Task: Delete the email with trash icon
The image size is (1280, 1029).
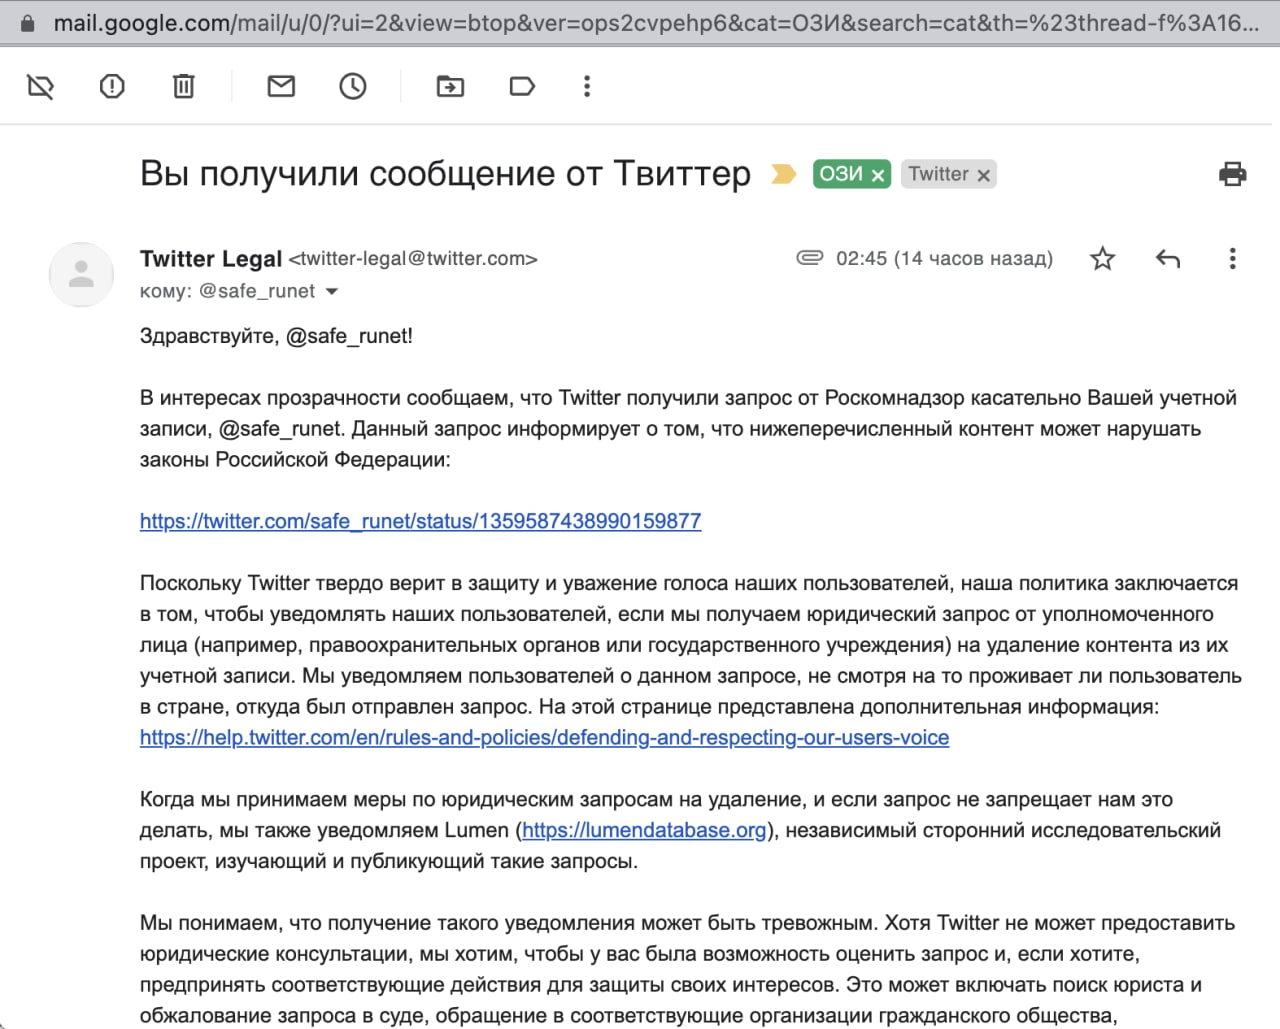Action: tap(184, 87)
